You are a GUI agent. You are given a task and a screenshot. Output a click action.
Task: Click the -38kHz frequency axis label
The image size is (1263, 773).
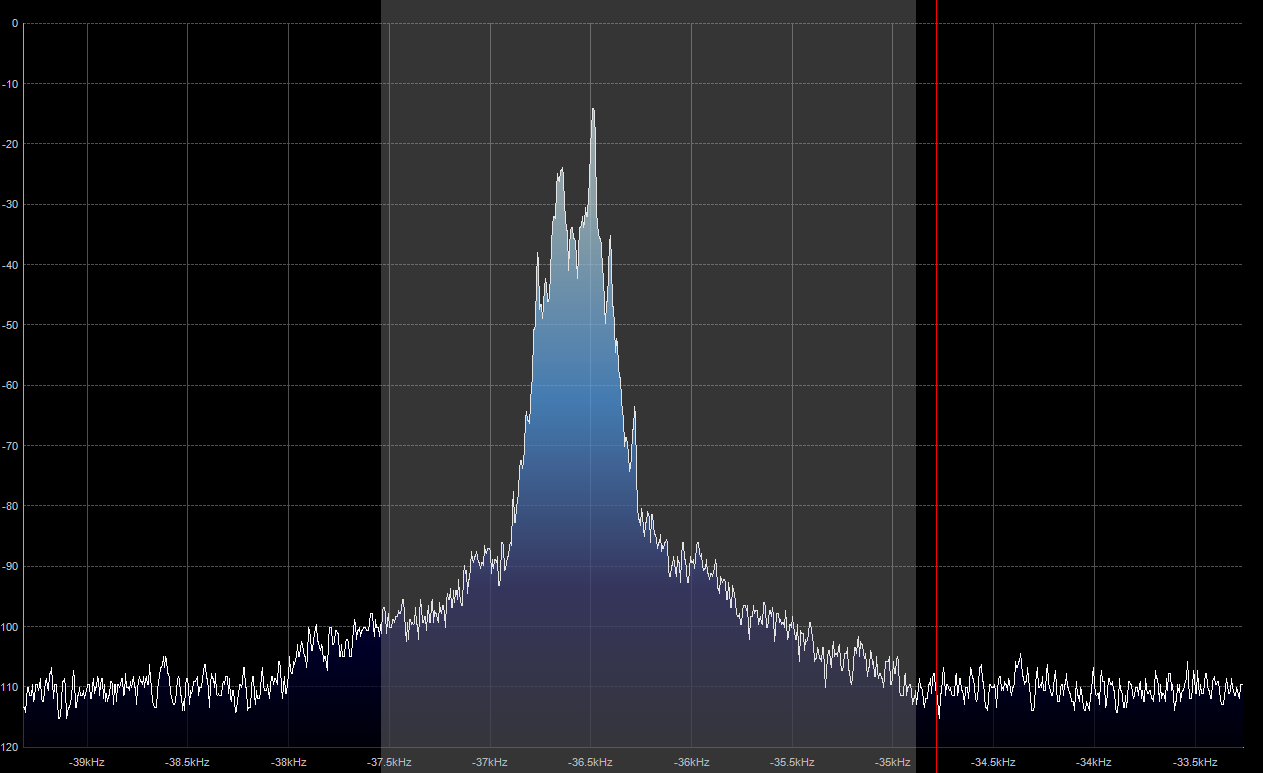288,763
